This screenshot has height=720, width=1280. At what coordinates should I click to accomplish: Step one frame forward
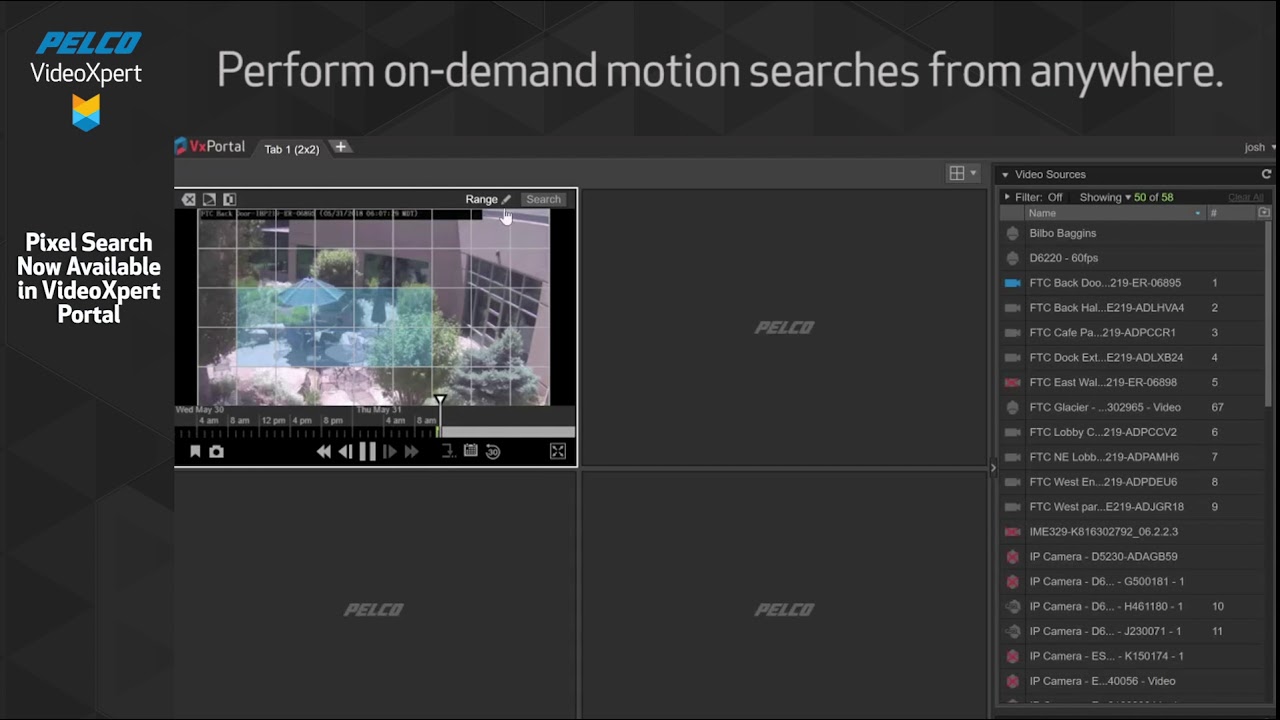click(x=389, y=452)
